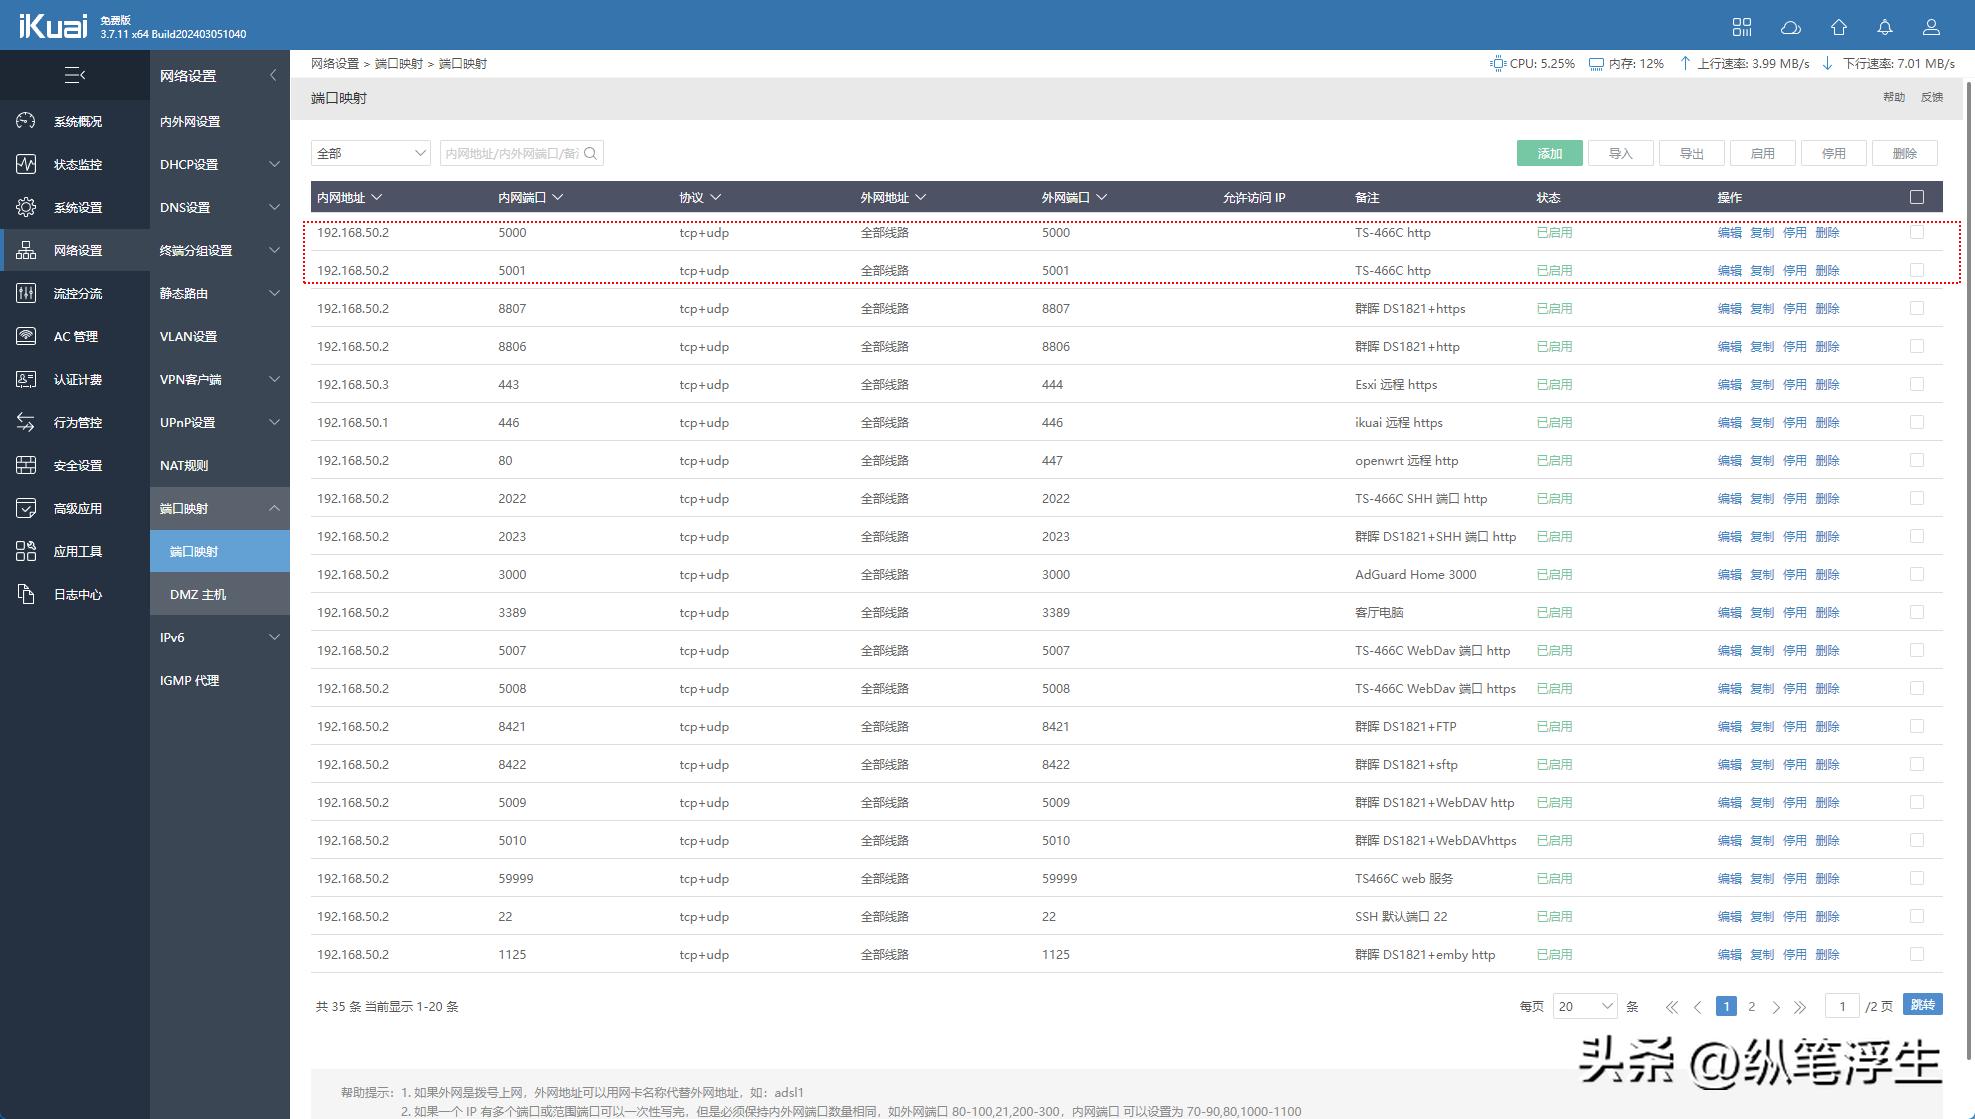1975x1119 pixels.
Task: Open NAT规则 menu item
Action: (x=184, y=465)
